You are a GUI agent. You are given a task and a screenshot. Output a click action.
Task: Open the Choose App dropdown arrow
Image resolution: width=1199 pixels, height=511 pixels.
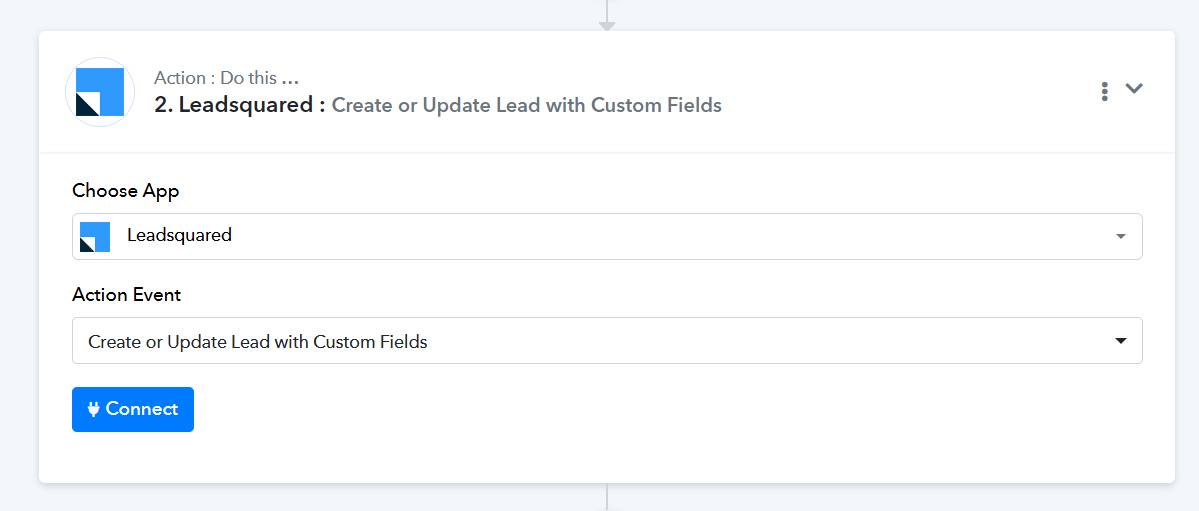tap(1121, 237)
